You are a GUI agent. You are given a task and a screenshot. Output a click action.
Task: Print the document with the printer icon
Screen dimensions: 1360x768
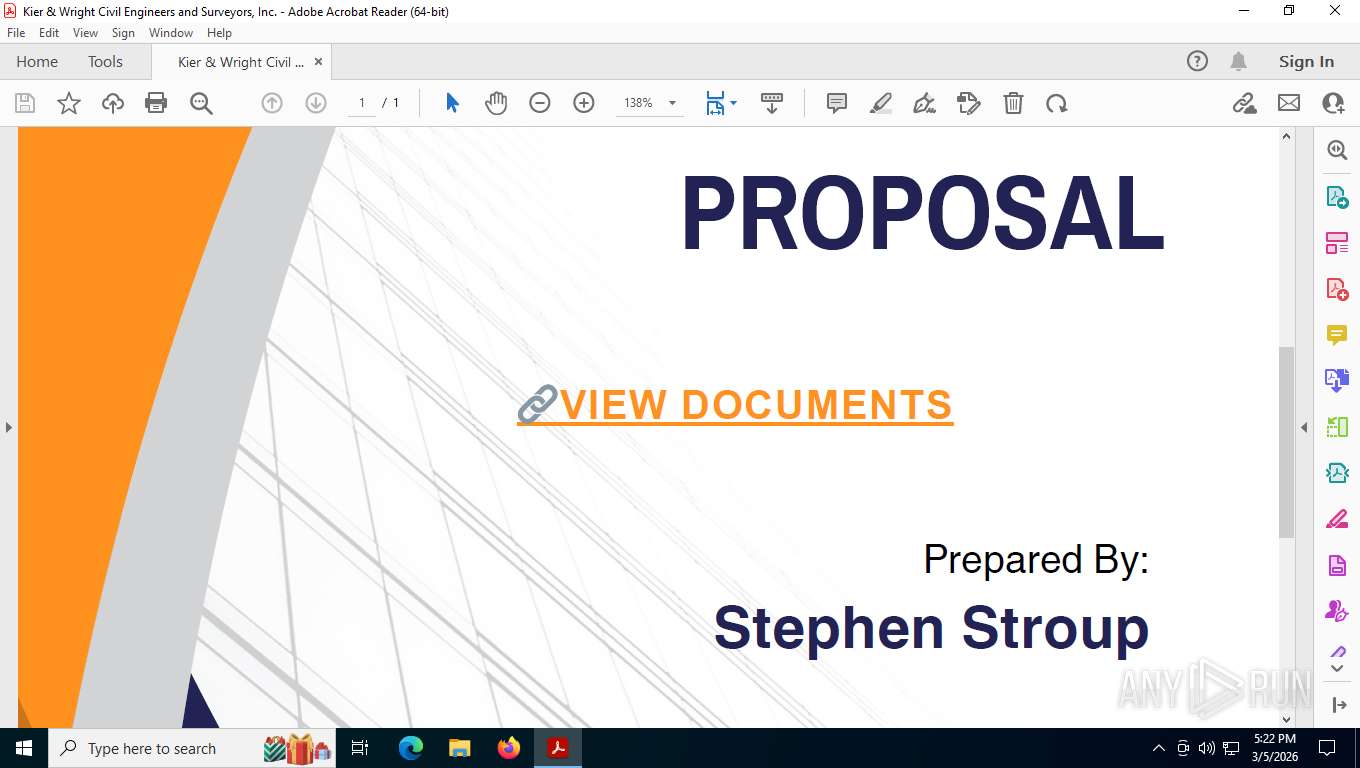click(x=156, y=103)
